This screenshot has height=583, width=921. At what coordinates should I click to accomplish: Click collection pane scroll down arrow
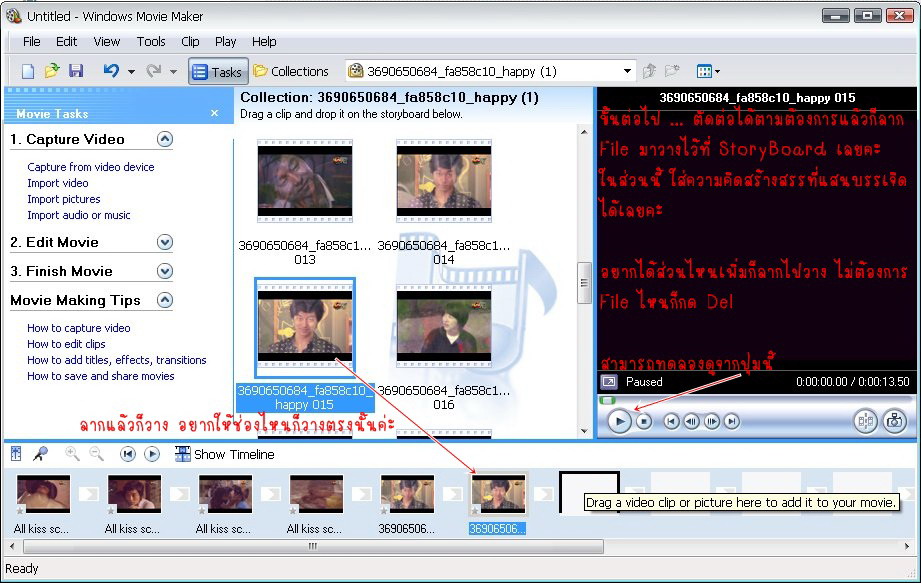[x=584, y=430]
